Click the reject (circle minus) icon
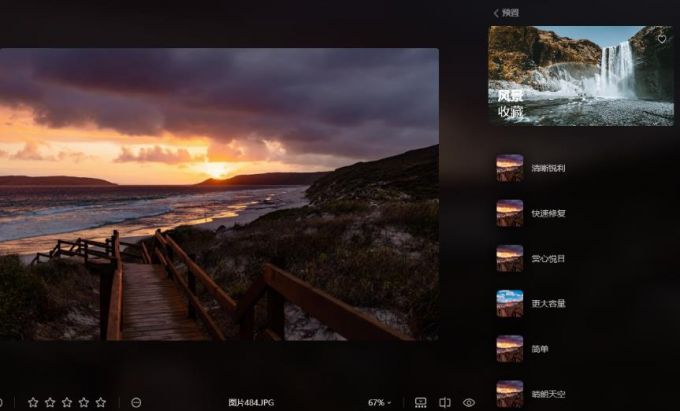 [x=136, y=402]
